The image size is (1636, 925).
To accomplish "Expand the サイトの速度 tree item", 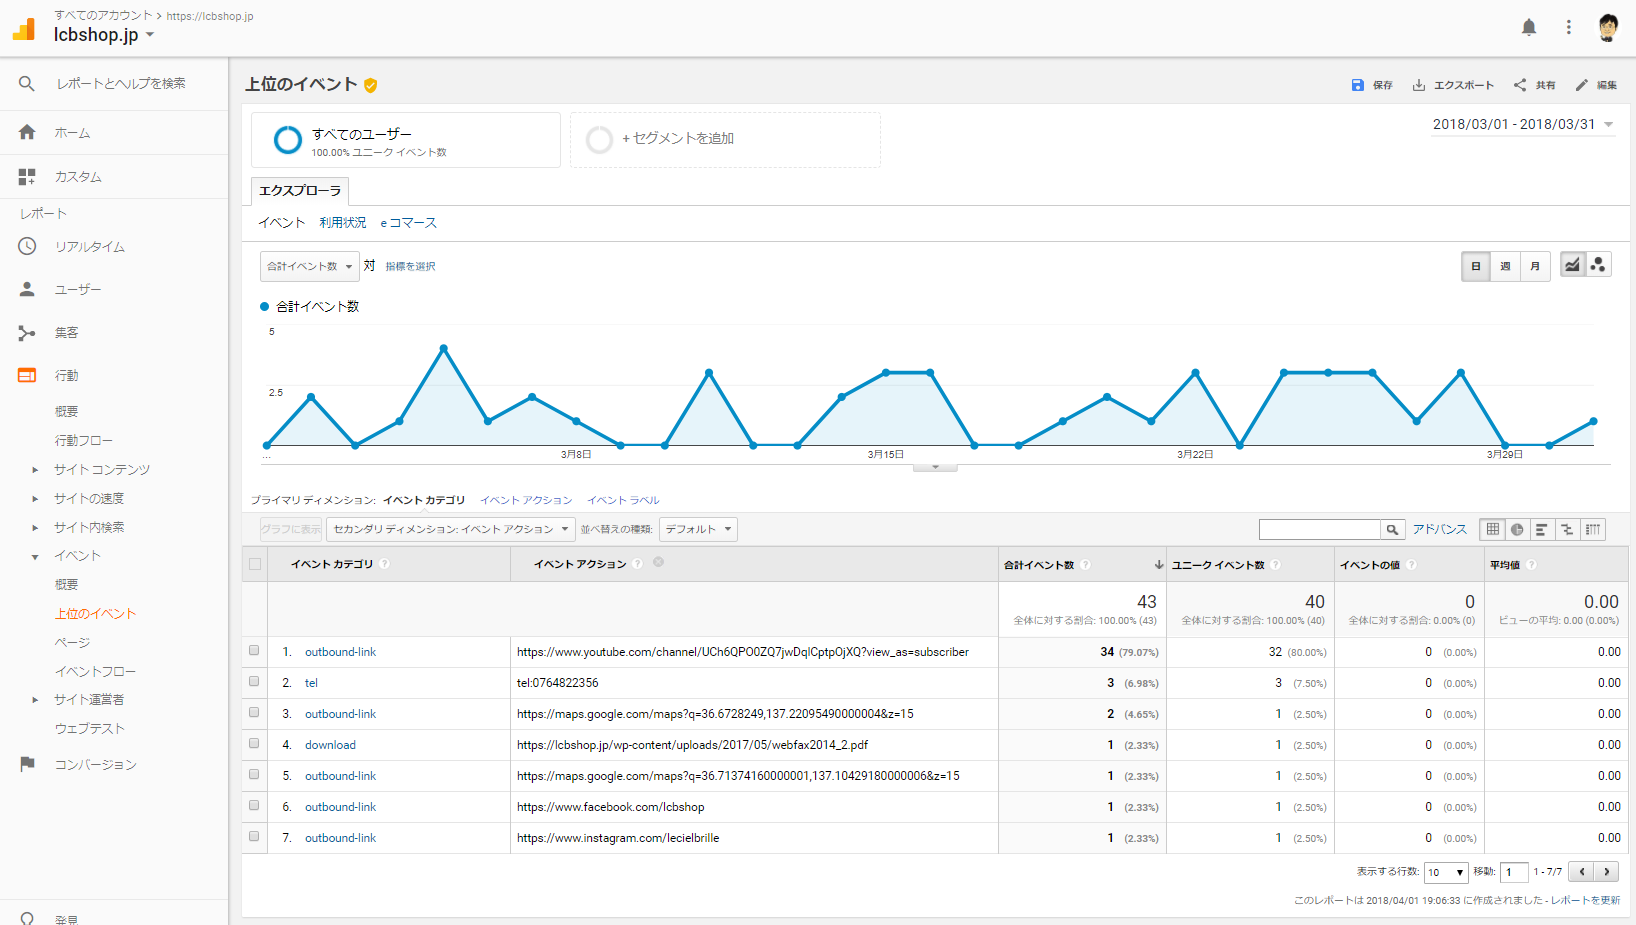I will pyautogui.click(x=35, y=499).
